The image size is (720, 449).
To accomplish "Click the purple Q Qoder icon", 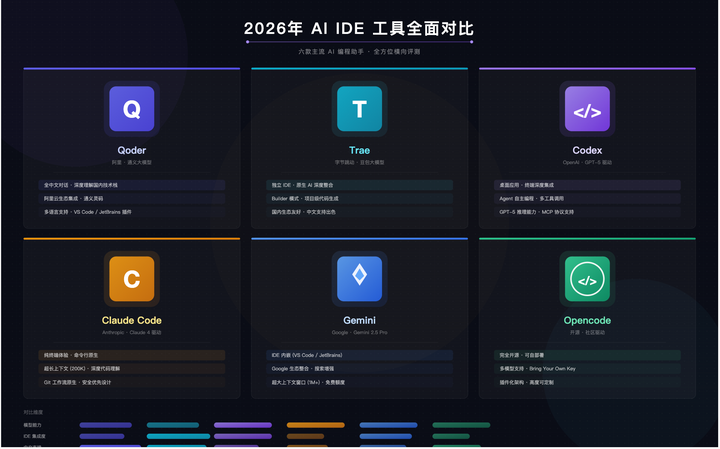I will click(x=132, y=109).
